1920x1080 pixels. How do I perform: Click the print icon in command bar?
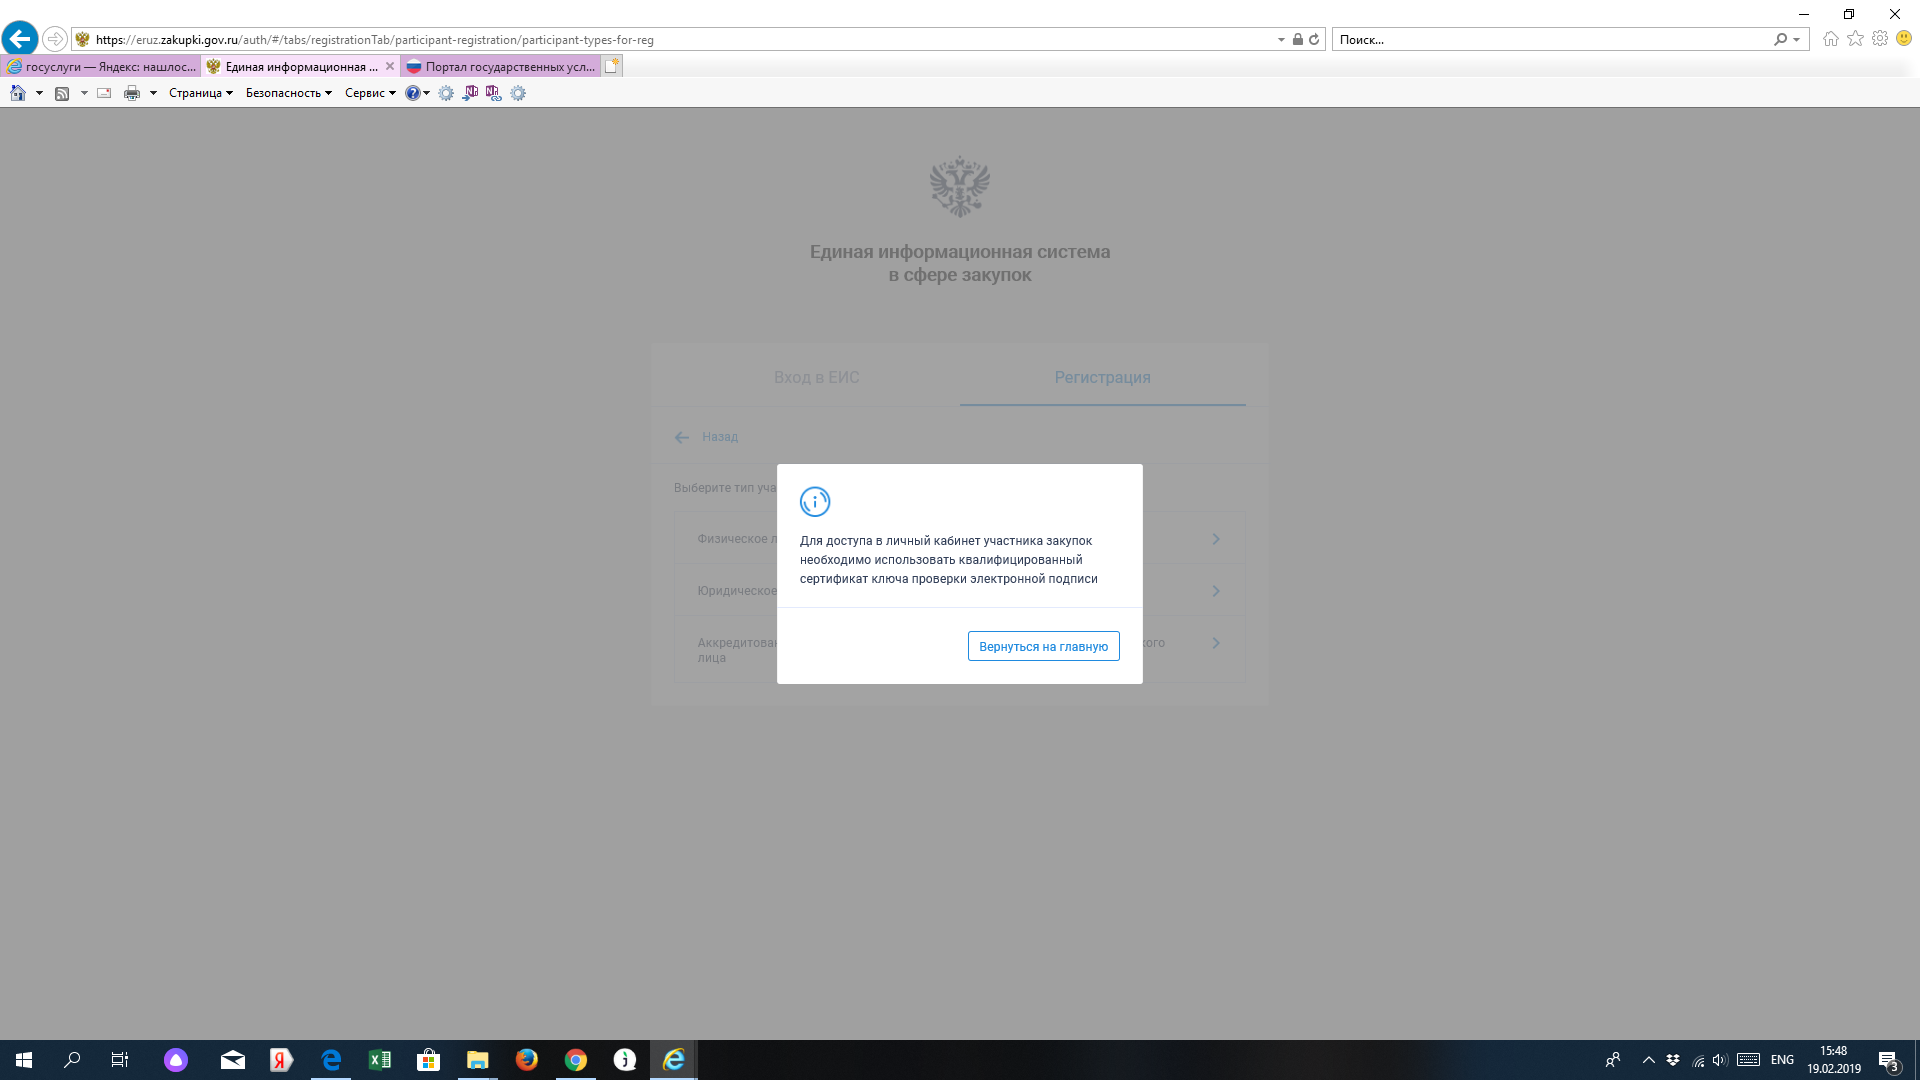[131, 93]
